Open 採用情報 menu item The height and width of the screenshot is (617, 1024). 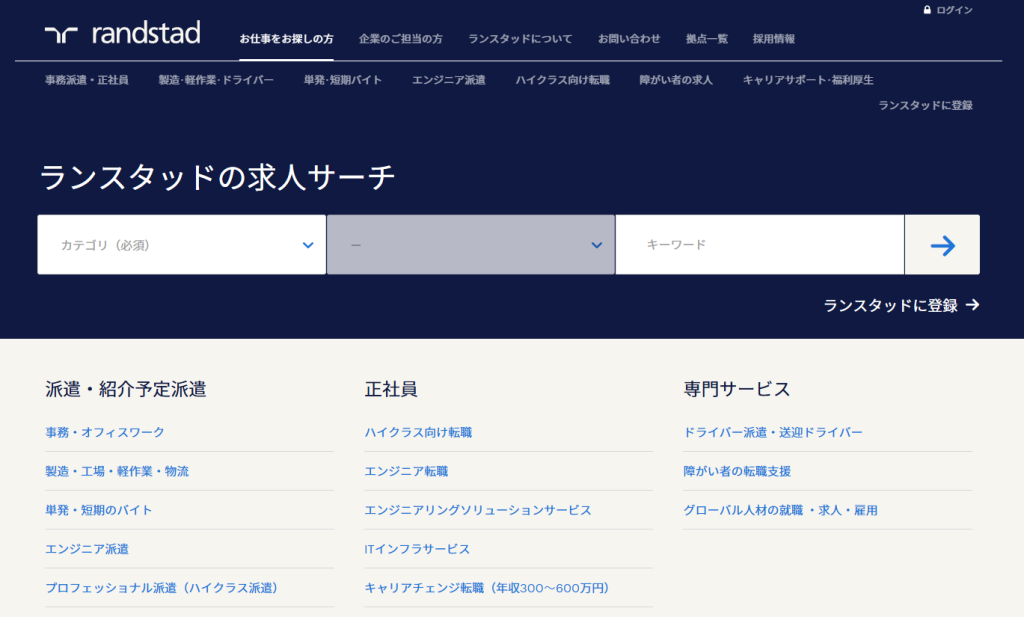(x=774, y=39)
